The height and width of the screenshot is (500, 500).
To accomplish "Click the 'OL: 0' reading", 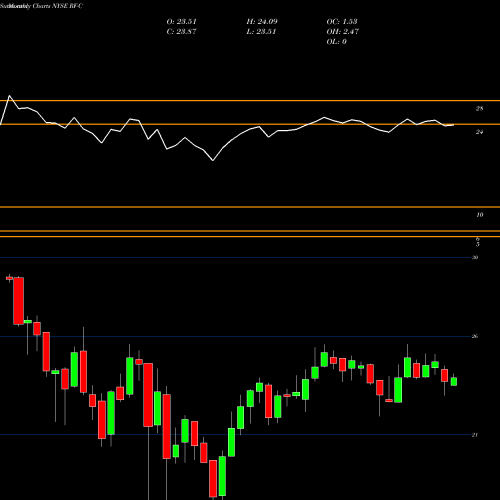I will pyautogui.click(x=337, y=41).
